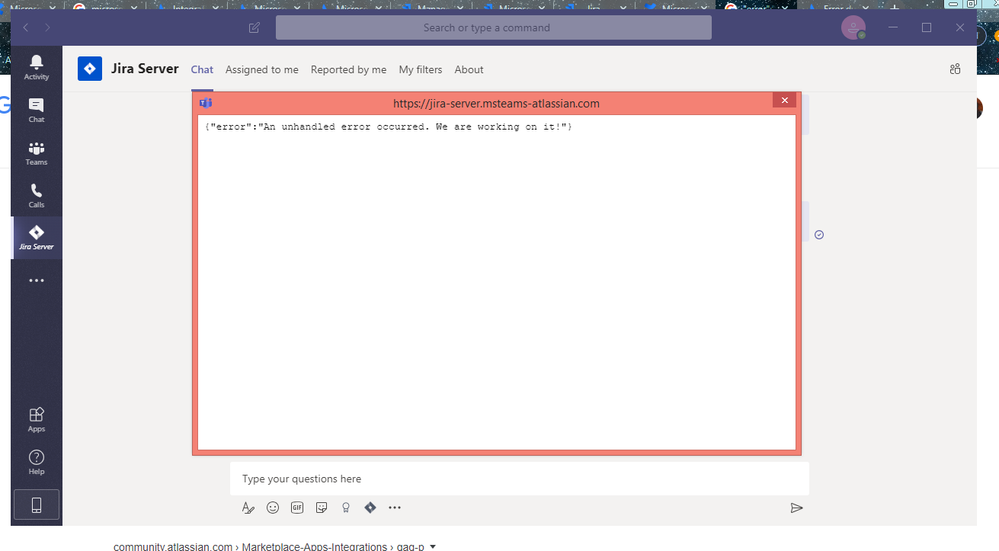Screen dimensions: 999x551
Task: Show more apps with the sidebar ellipsis
Action: [x=36, y=280]
